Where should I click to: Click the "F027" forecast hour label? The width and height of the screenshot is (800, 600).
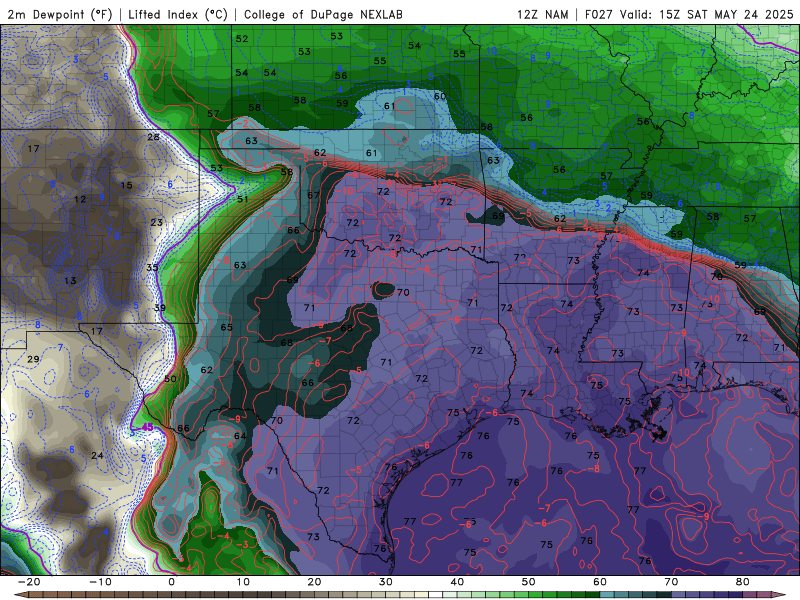pyautogui.click(x=598, y=15)
